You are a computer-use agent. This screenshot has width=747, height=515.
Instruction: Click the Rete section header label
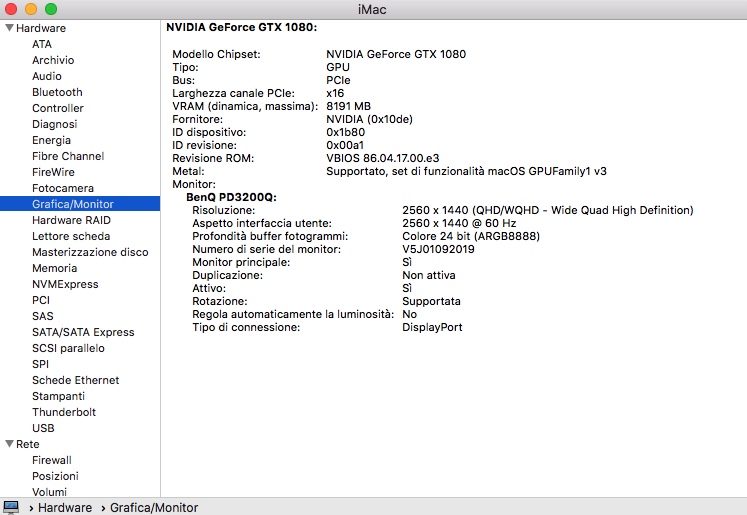(28, 444)
